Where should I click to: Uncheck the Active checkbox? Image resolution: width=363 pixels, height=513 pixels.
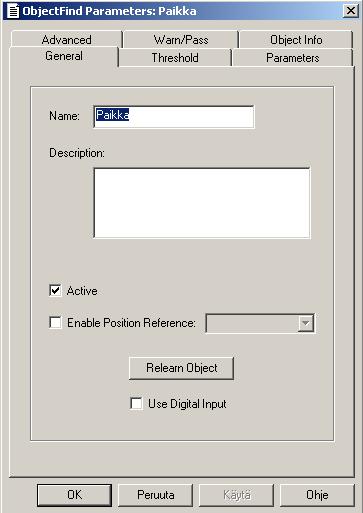[x=55, y=290]
